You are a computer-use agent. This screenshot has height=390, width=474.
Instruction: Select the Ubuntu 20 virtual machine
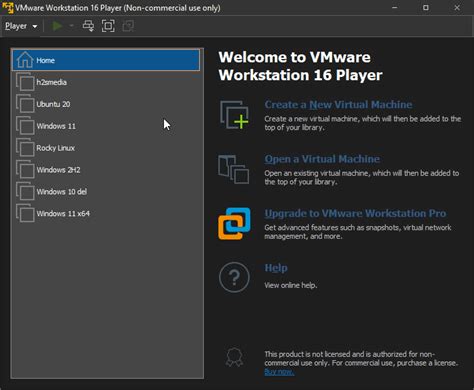click(x=106, y=104)
